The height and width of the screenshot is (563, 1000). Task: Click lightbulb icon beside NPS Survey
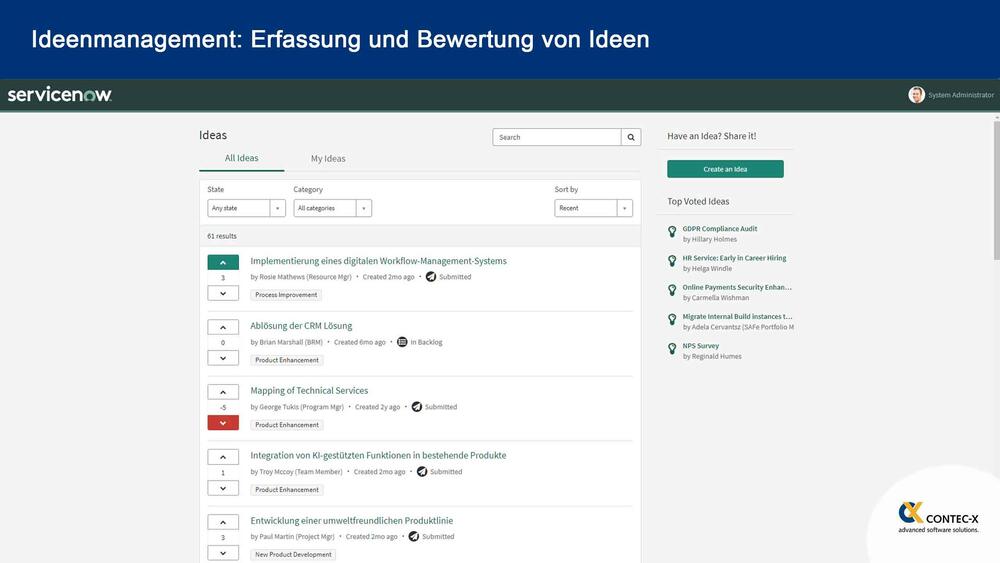pos(672,349)
